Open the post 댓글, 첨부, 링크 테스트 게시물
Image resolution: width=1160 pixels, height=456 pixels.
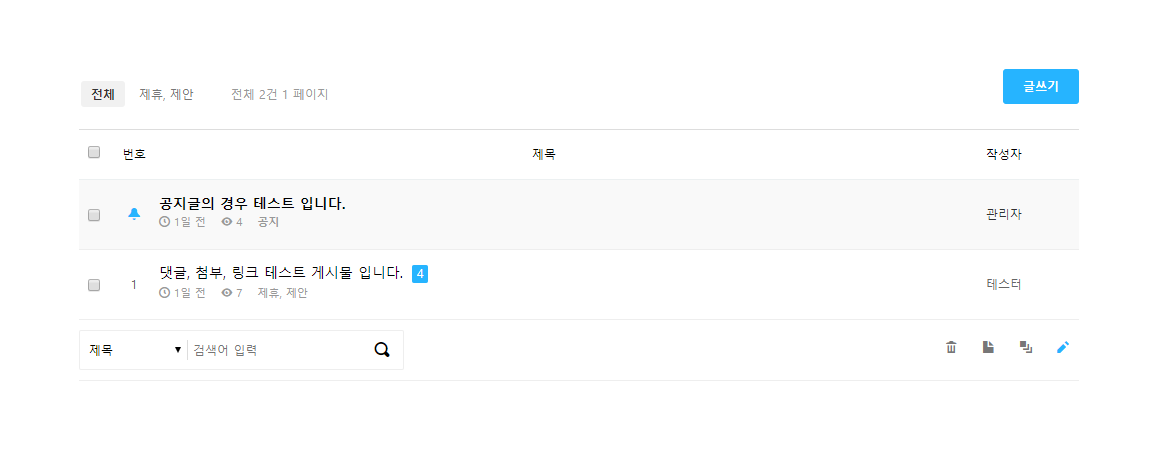click(x=281, y=273)
